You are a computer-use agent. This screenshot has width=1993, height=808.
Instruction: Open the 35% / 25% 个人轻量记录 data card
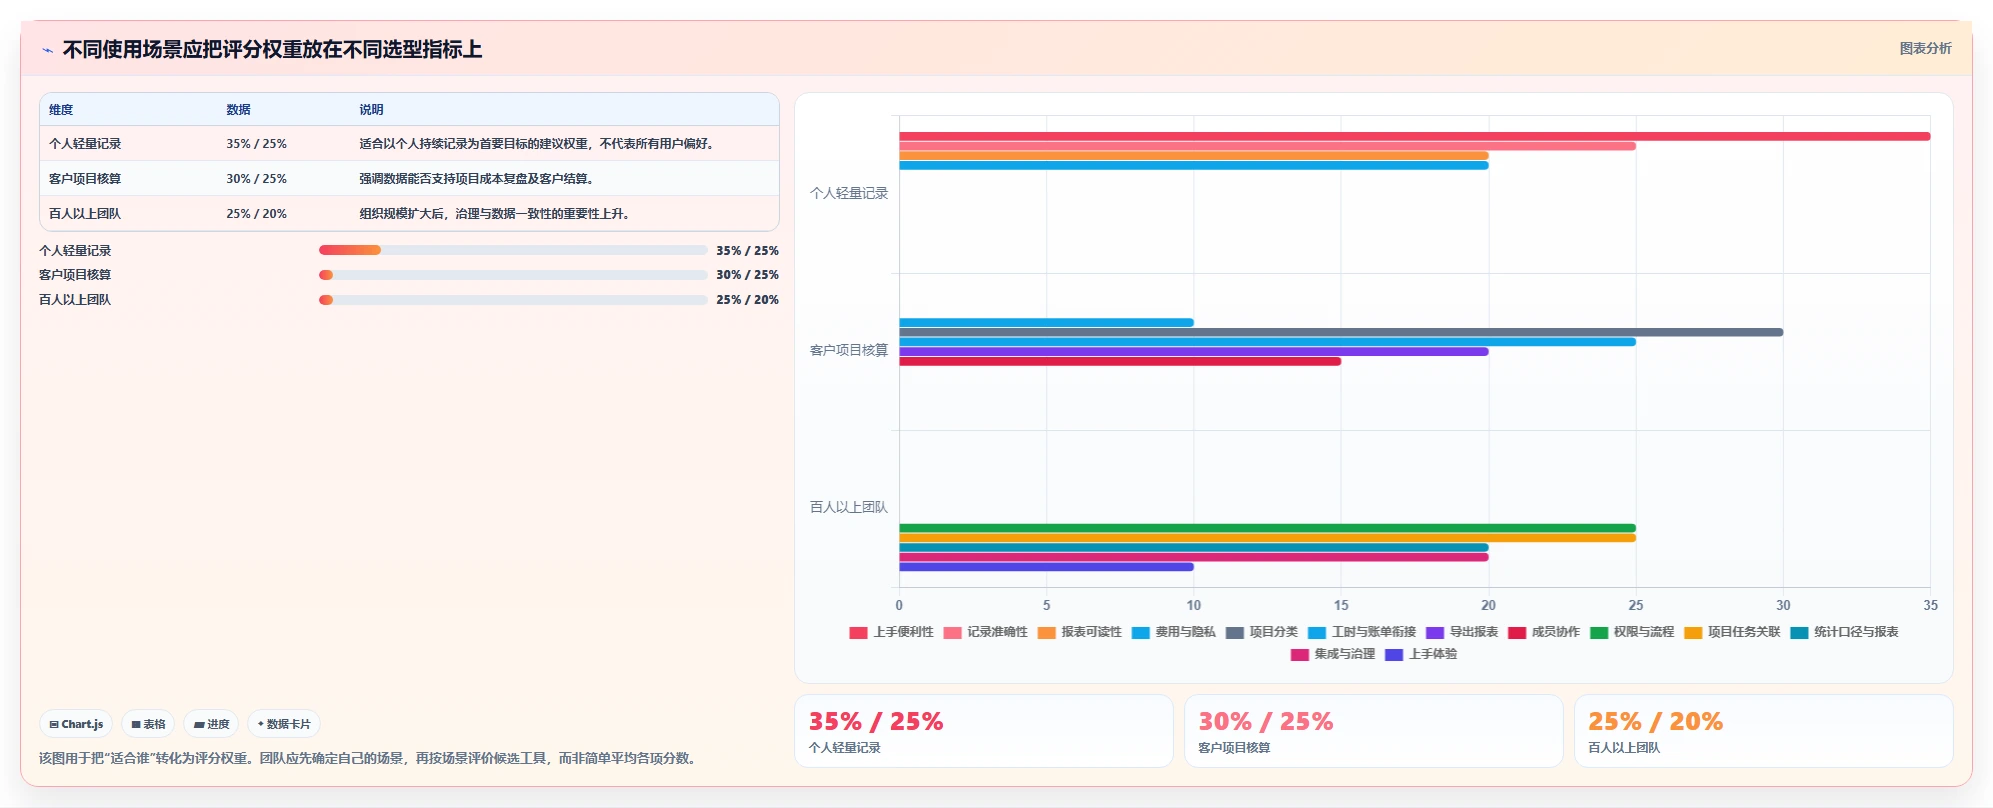pos(983,731)
